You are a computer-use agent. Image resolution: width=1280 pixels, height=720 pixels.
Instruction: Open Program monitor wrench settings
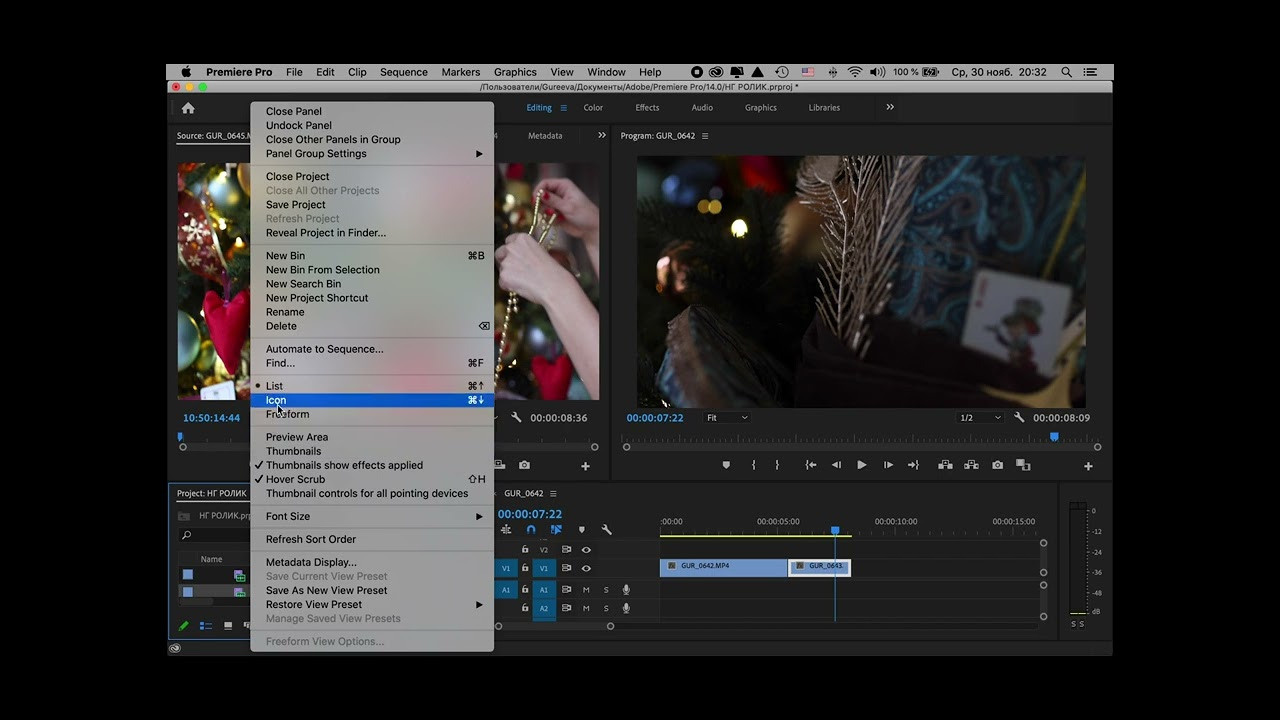click(x=1019, y=418)
